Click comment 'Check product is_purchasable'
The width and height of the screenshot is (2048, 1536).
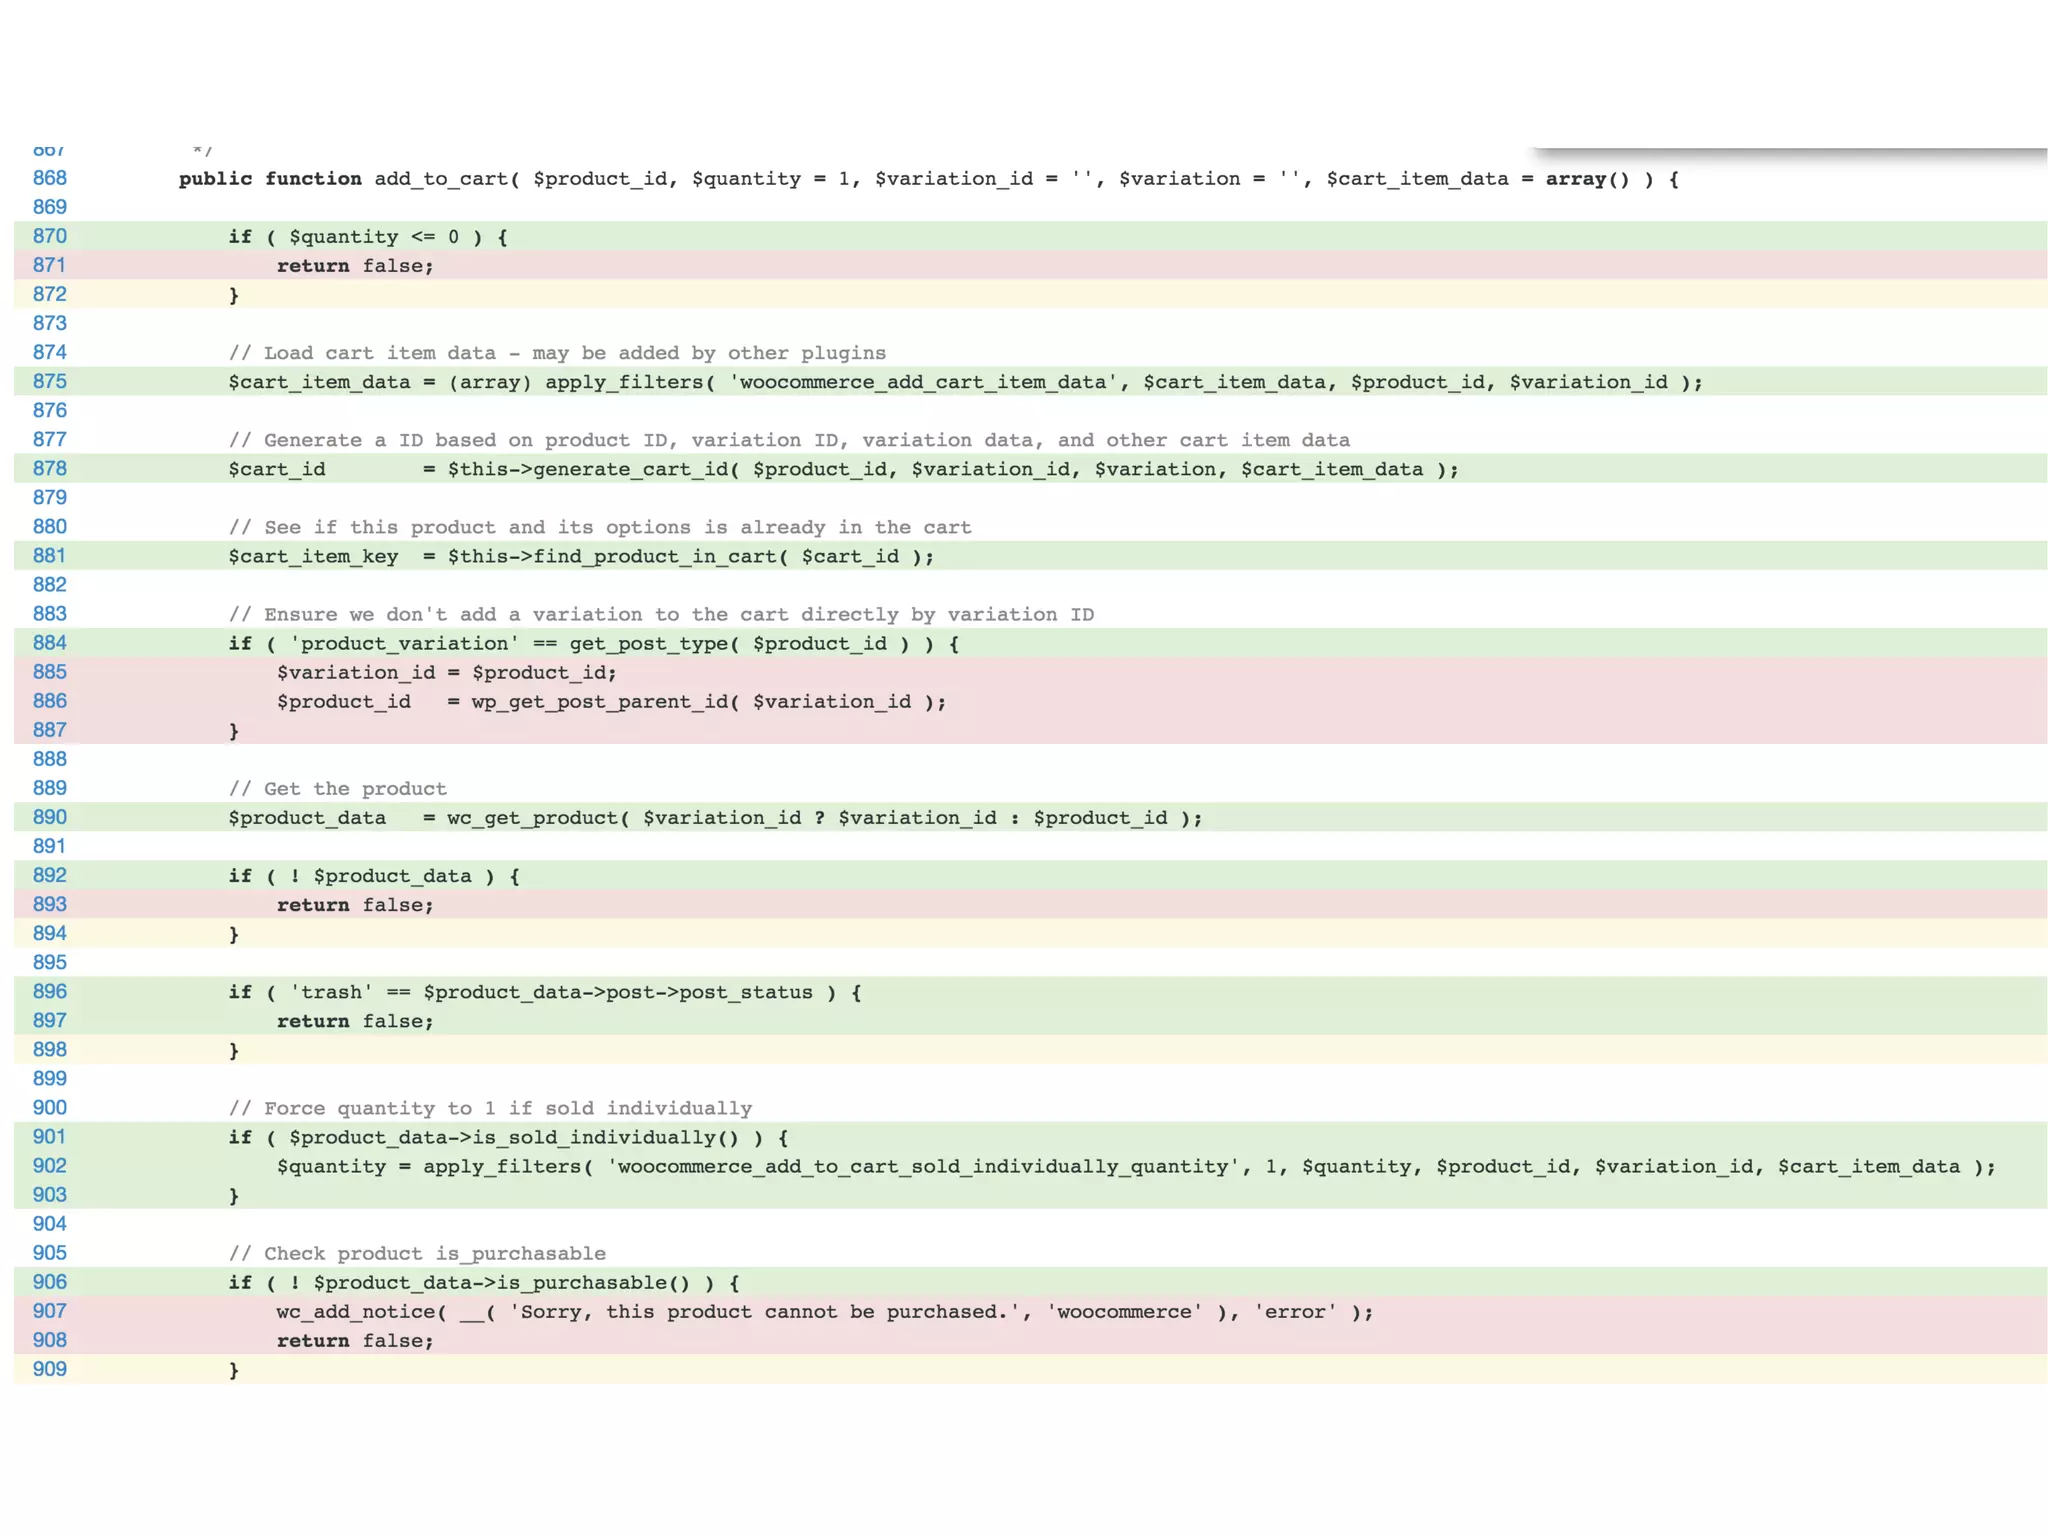tap(417, 1253)
